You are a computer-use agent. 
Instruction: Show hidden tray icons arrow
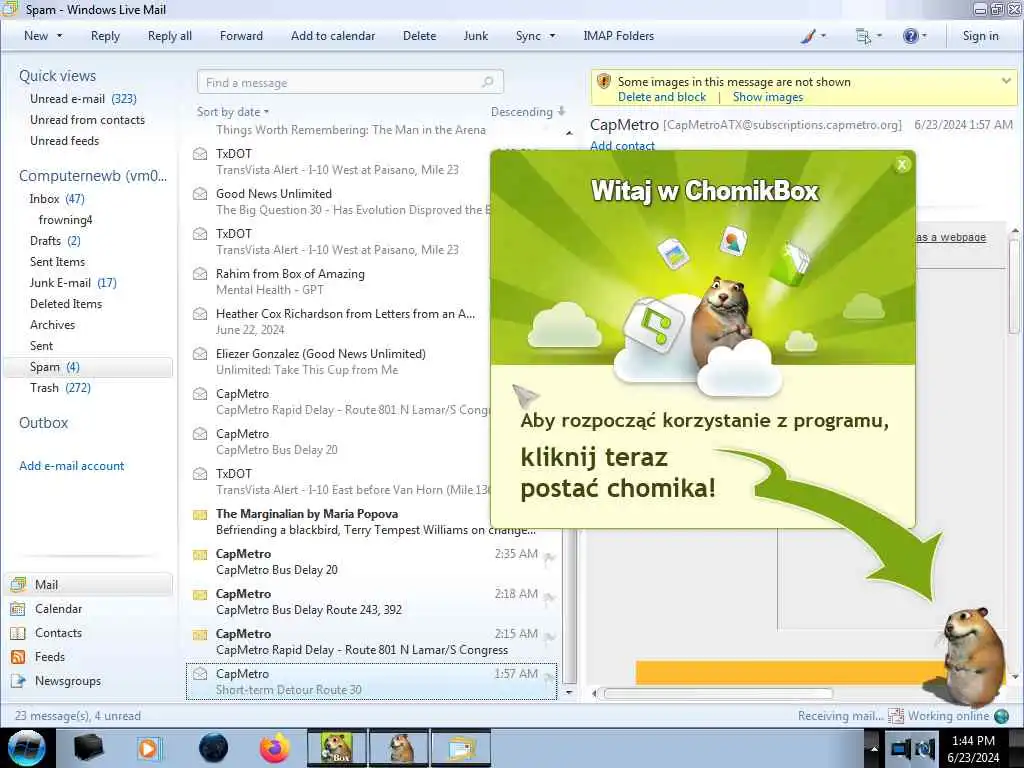[x=874, y=748]
